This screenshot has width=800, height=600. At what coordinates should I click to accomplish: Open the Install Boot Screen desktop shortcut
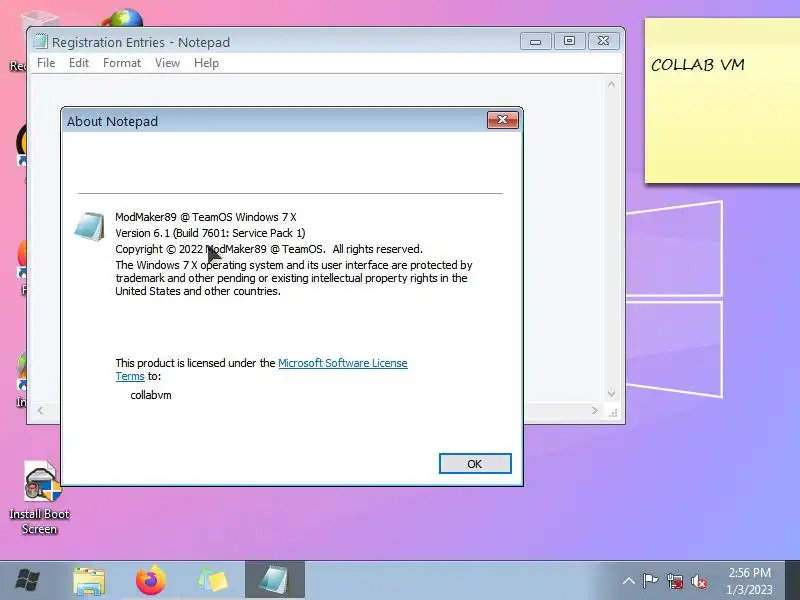pyautogui.click(x=40, y=497)
